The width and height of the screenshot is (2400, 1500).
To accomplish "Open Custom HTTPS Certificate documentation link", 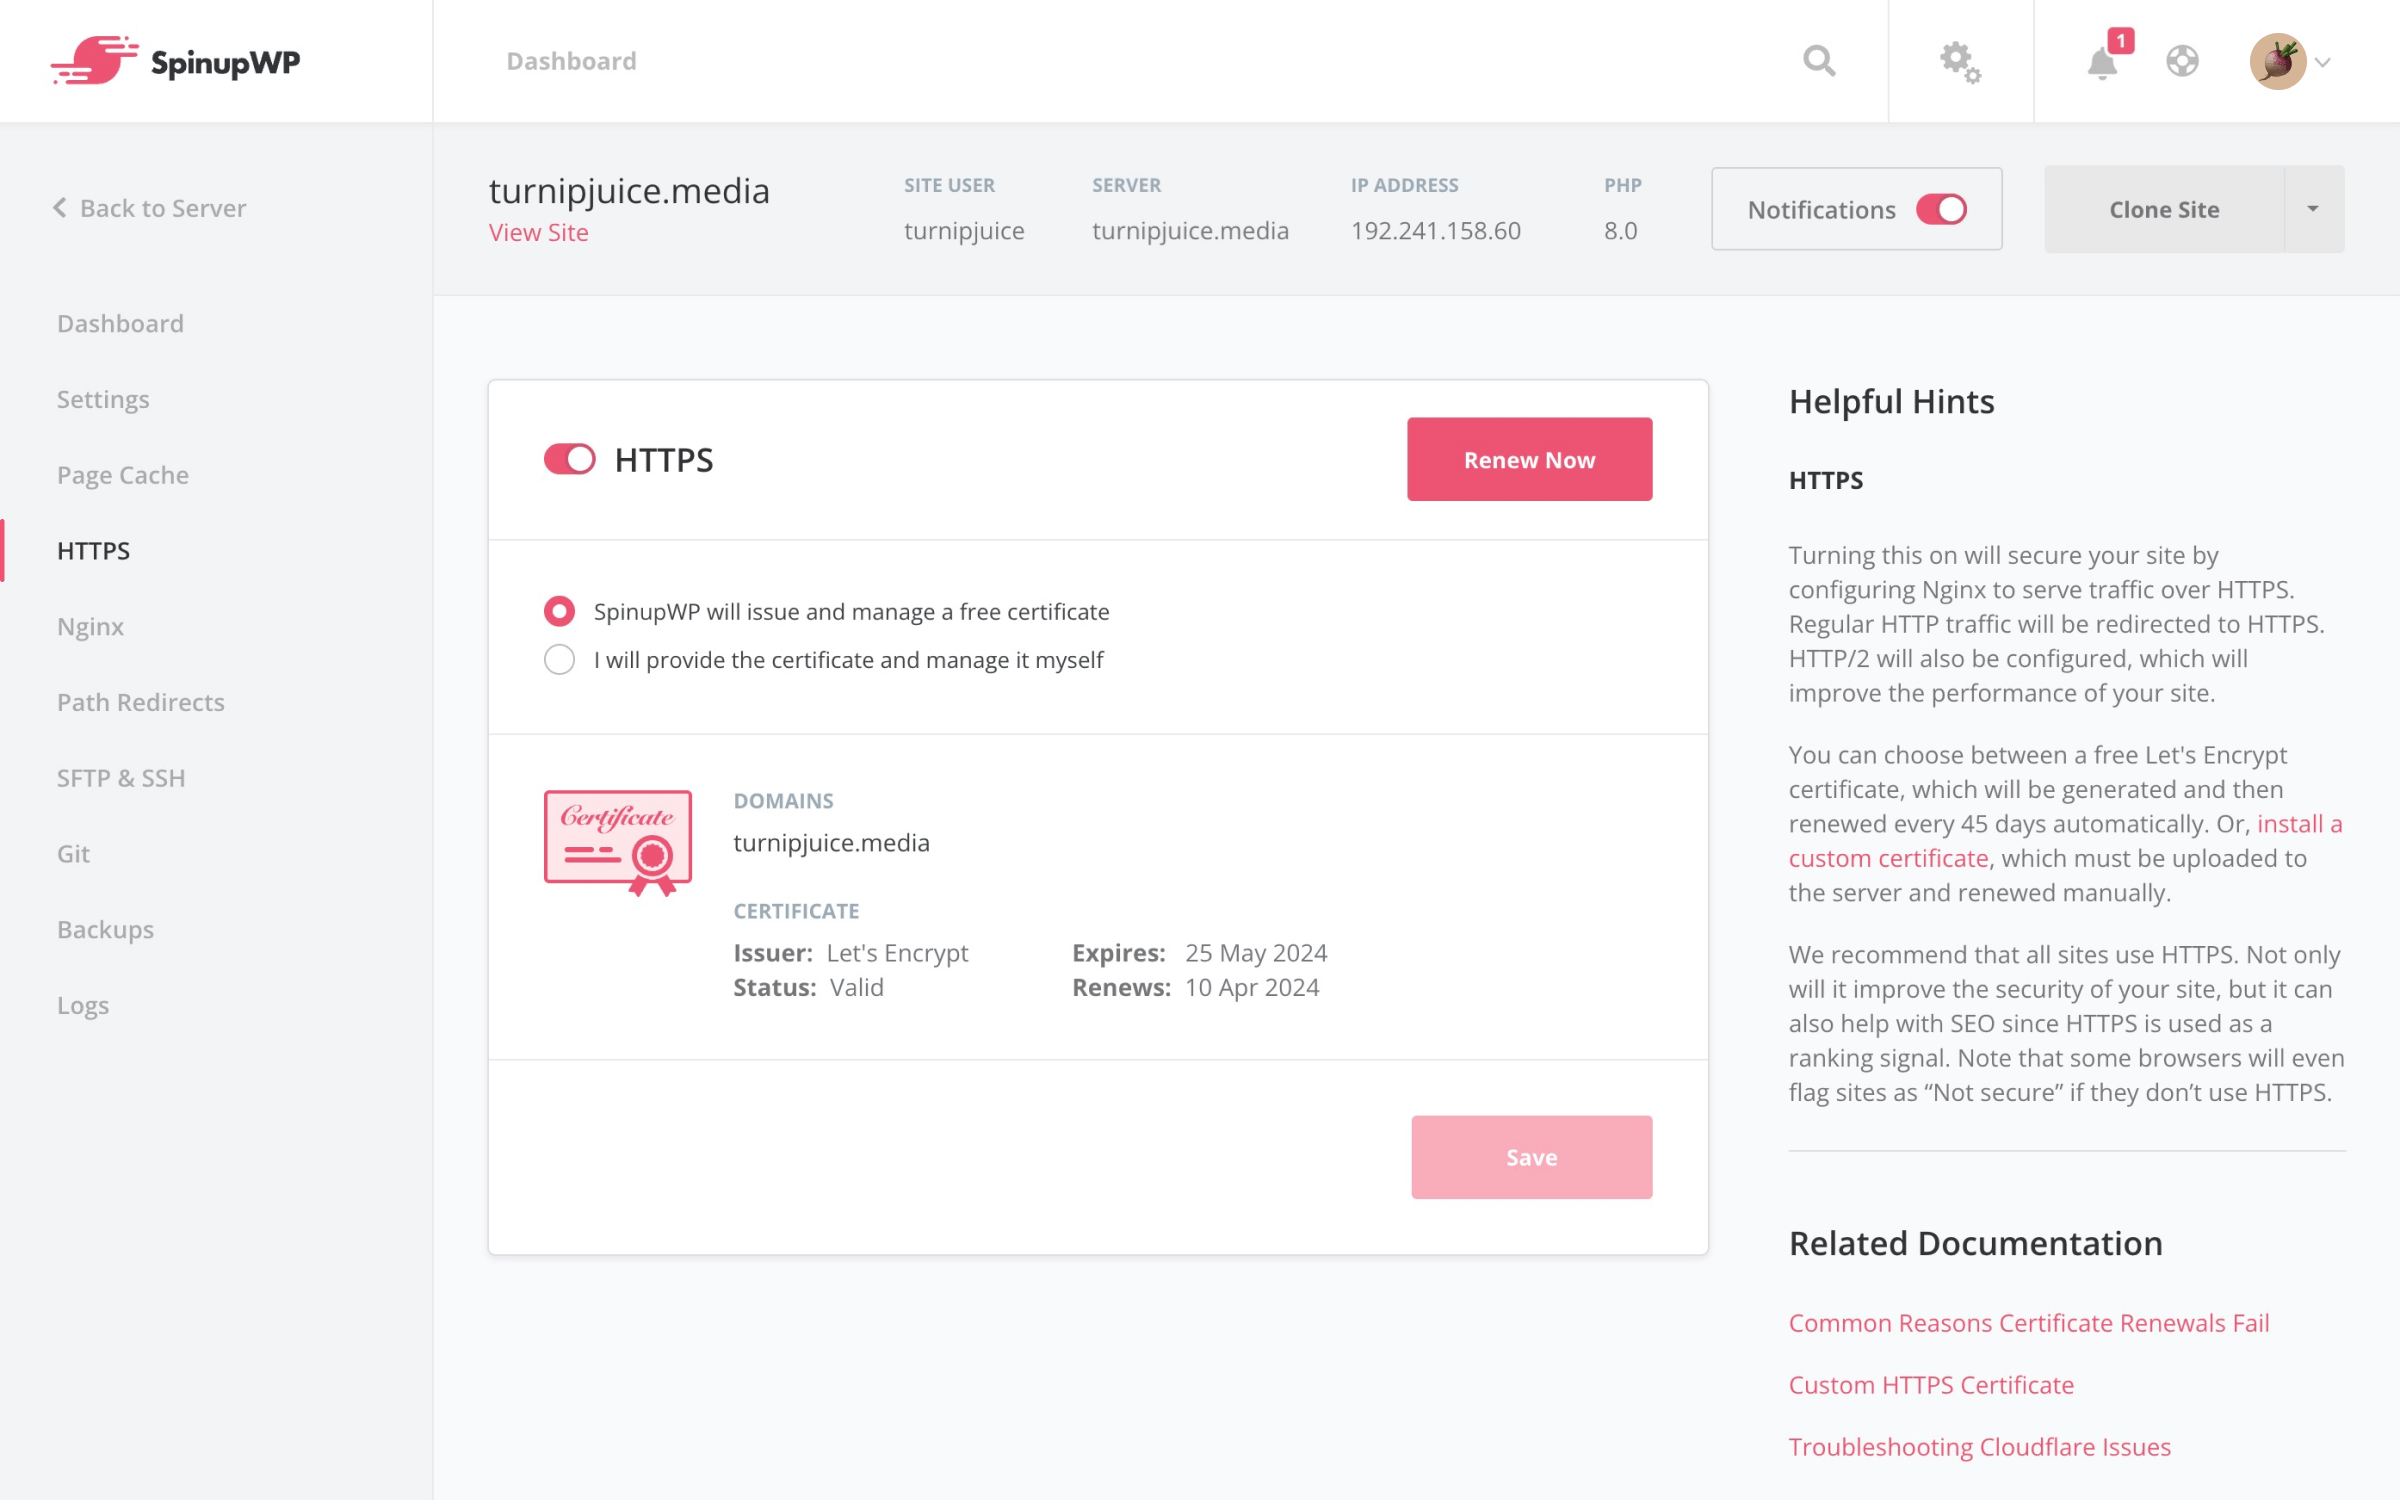I will click(1931, 1385).
